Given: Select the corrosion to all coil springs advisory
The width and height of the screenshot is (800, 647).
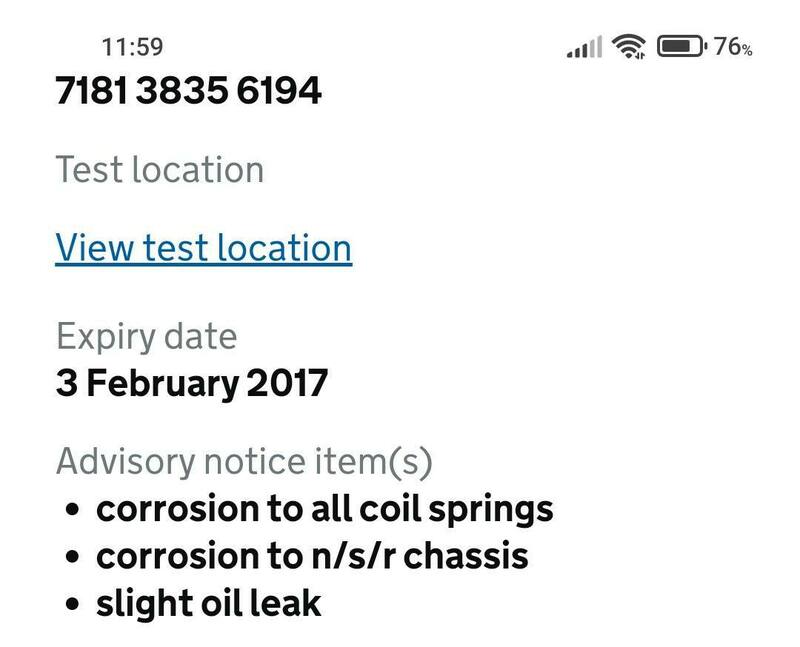Looking at the screenshot, I should tap(324, 509).
